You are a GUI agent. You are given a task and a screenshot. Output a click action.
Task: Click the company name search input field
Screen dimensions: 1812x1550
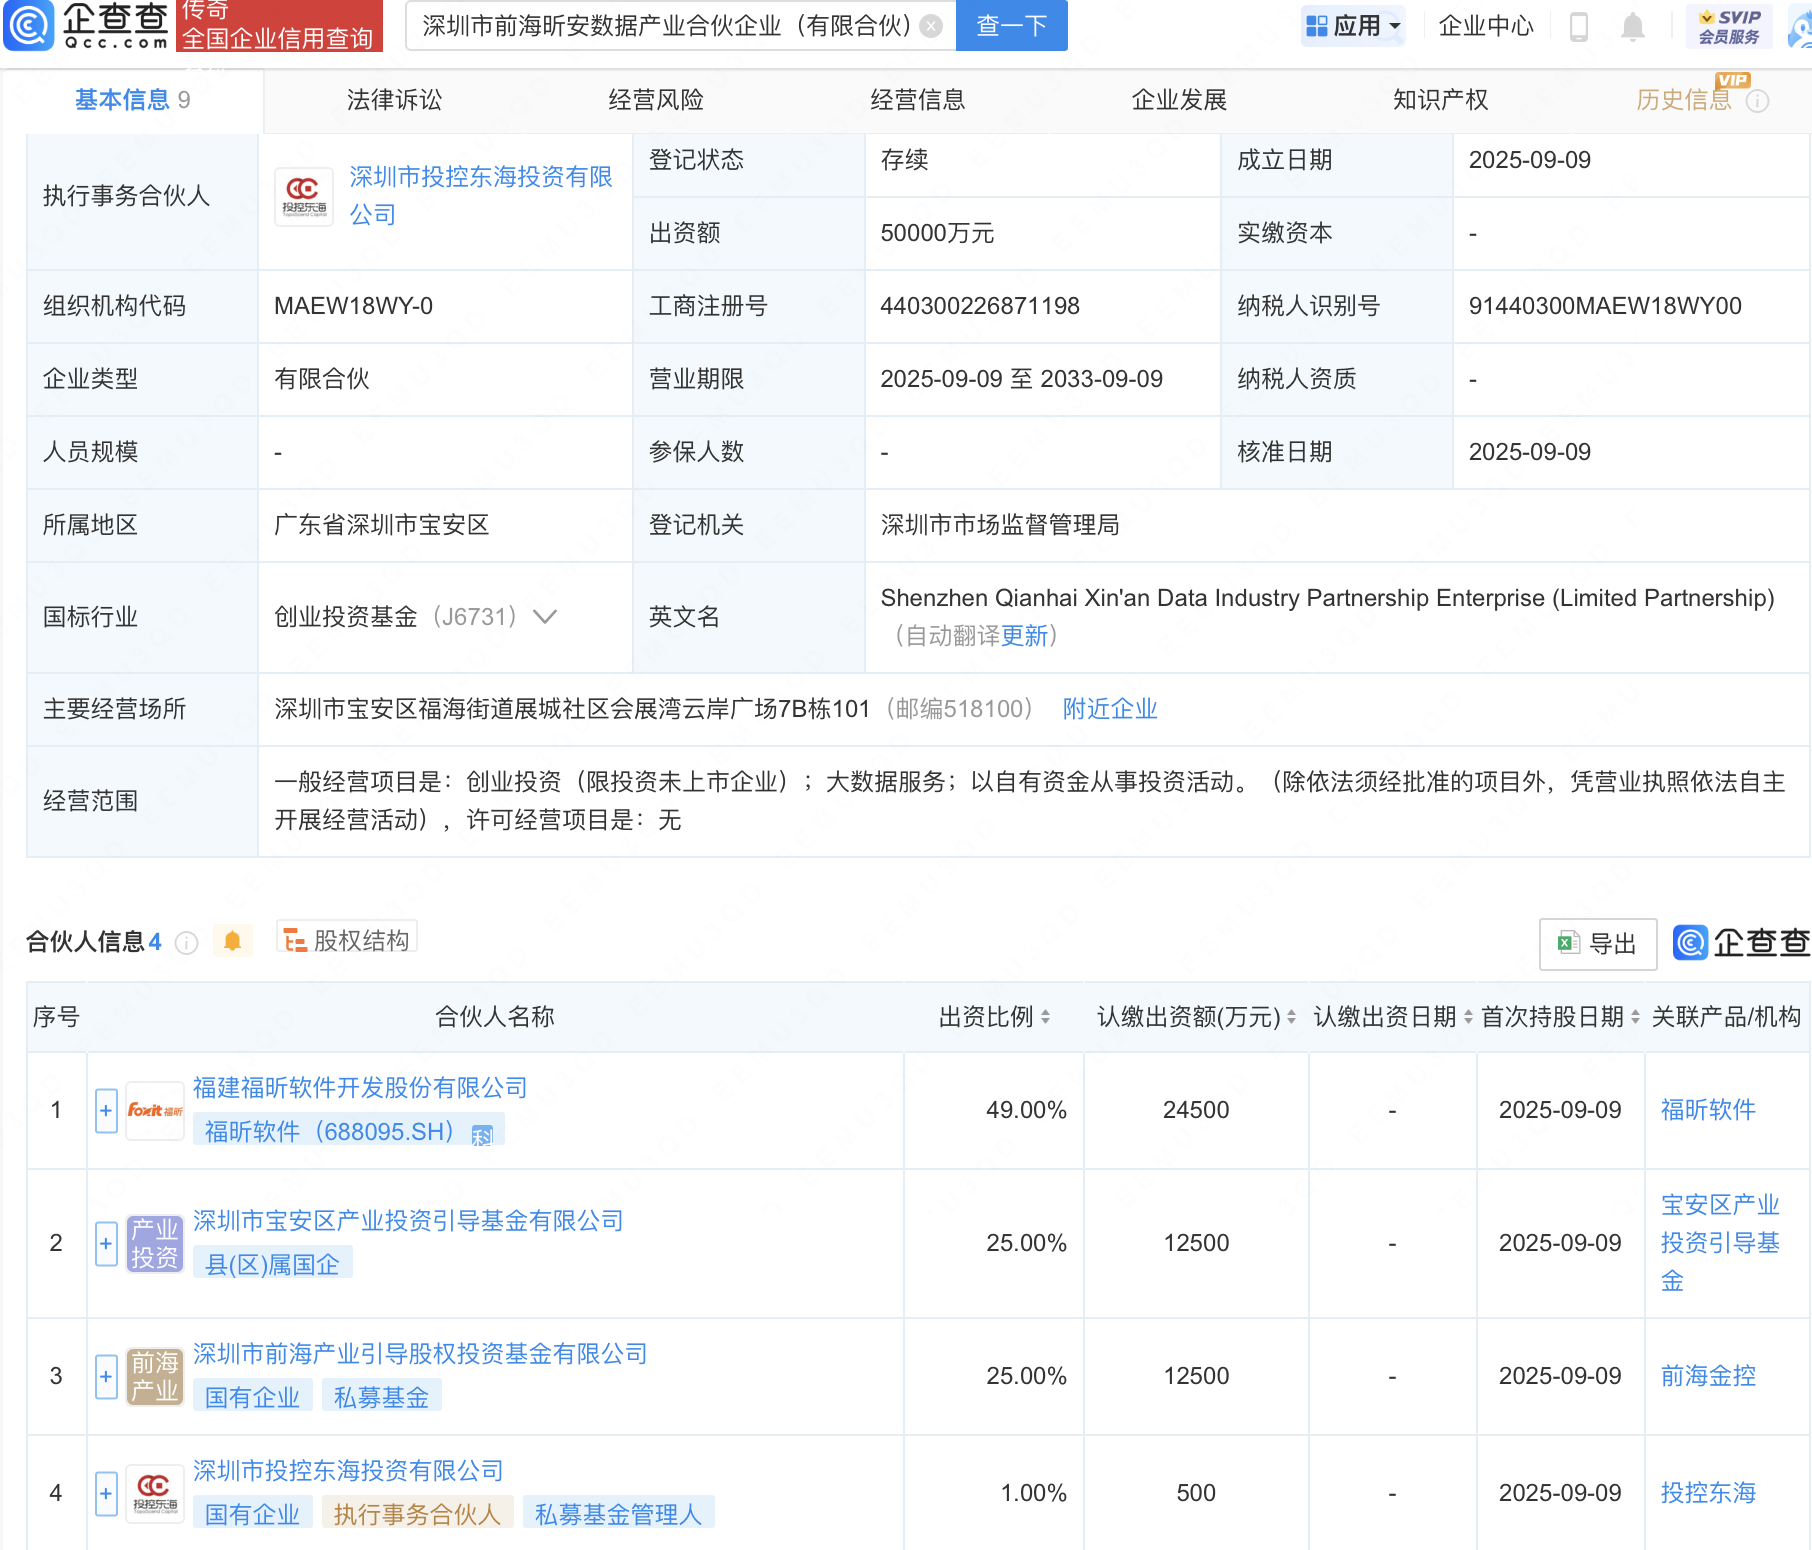click(x=665, y=26)
